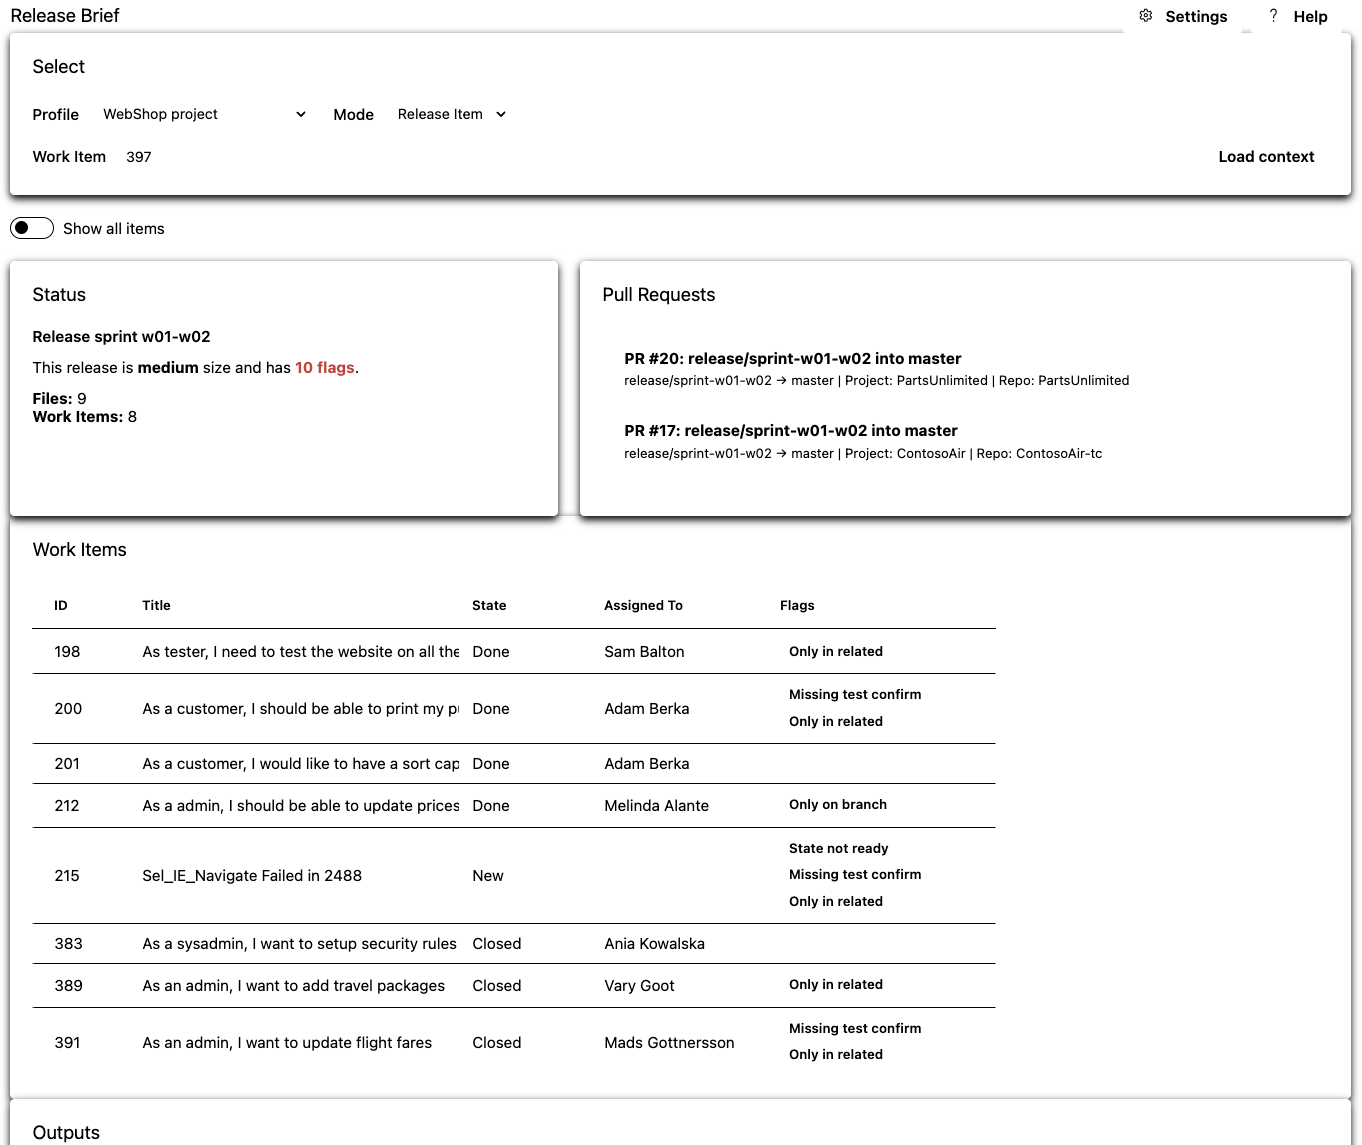Click the ID column header
The image size is (1362, 1145).
pyautogui.click(x=60, y=605)
